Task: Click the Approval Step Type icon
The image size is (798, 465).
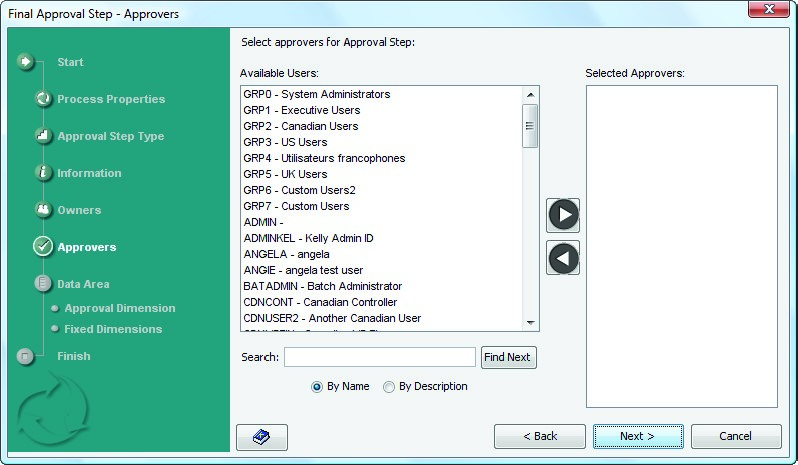Action: [x=43, y=136]
